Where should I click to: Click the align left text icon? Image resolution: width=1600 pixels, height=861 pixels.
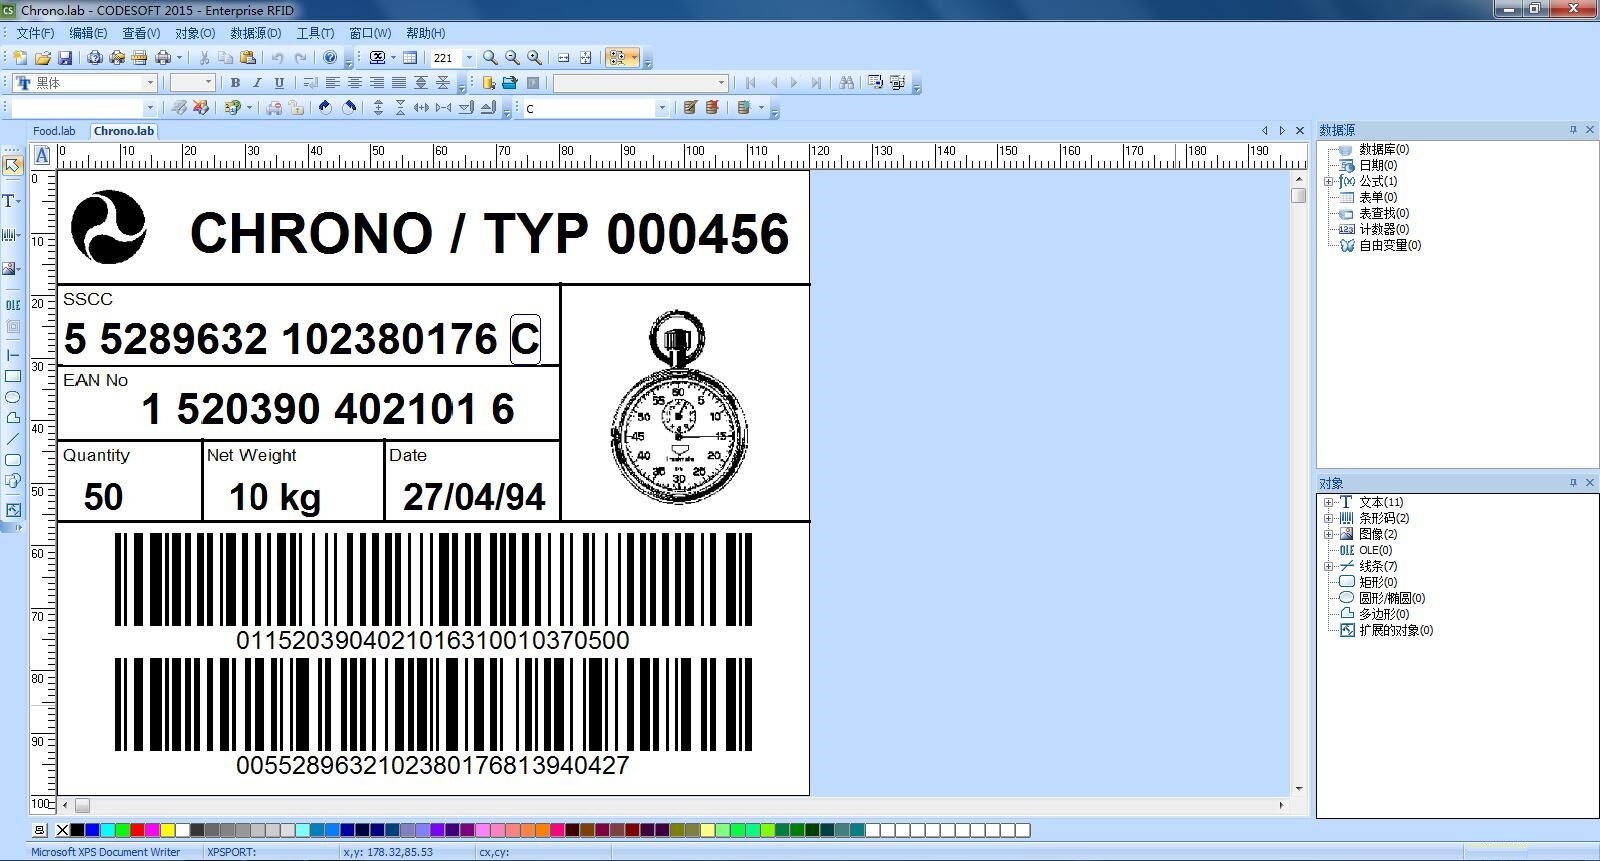click(x=333, y=83)
